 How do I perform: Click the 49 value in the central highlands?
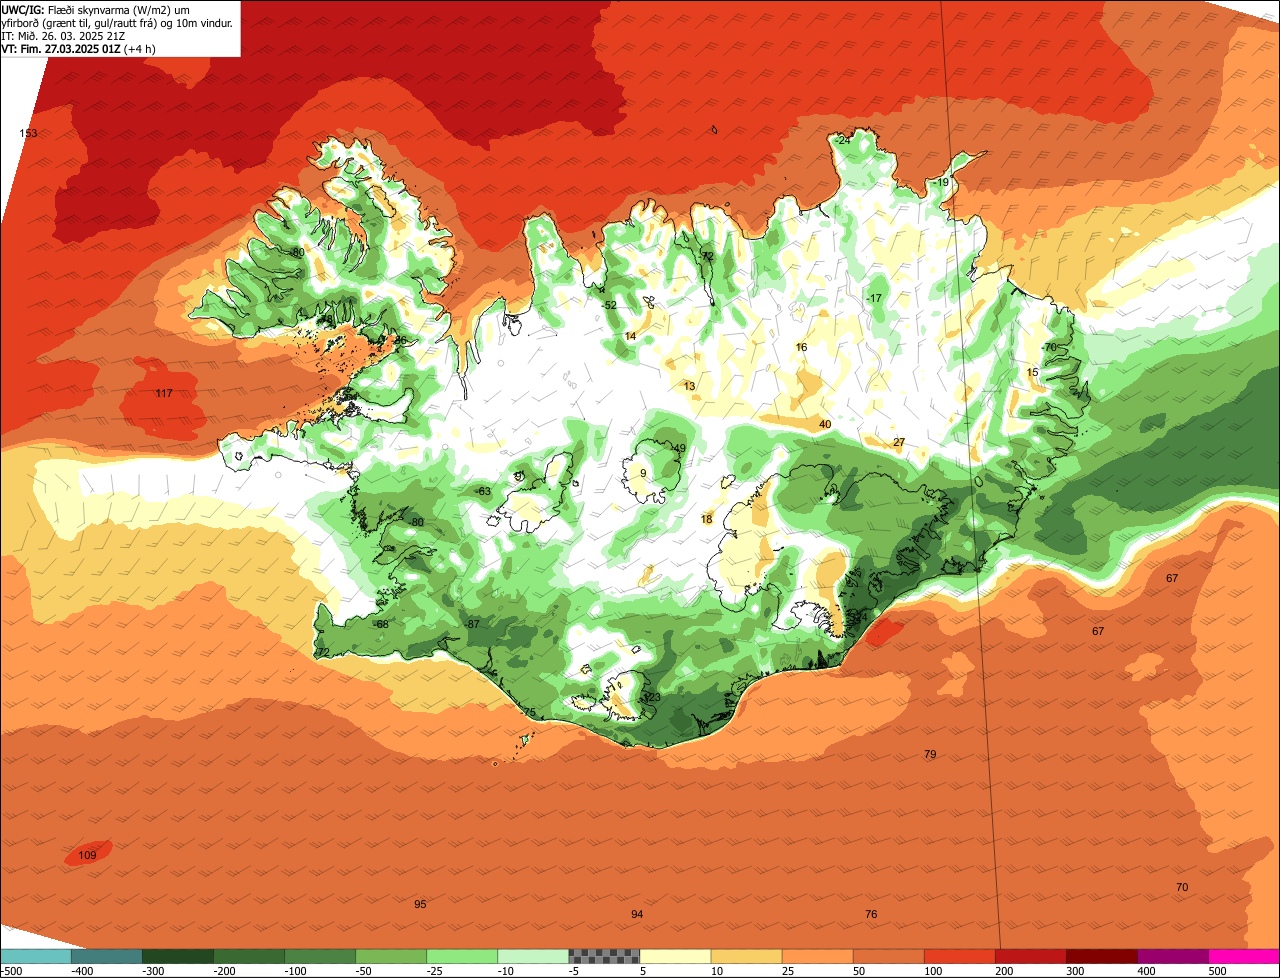[x=680, y=448]
